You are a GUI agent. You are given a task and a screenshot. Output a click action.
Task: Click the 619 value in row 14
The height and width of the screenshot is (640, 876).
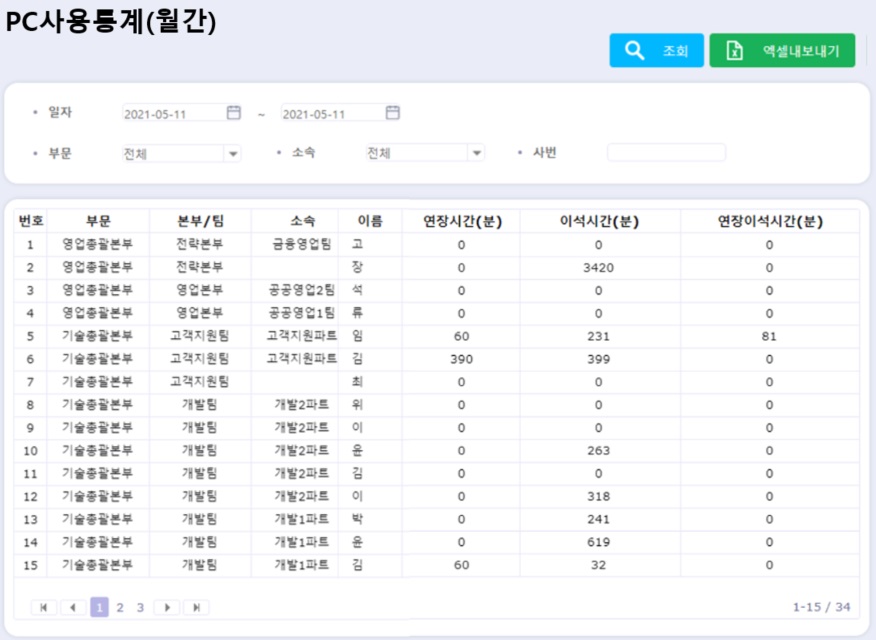tap(598, 542)
